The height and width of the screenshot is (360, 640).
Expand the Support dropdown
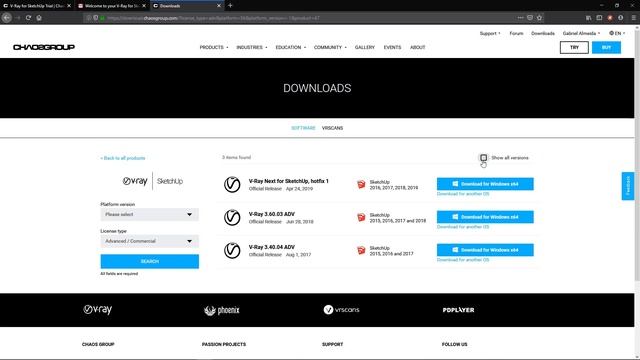490,33
